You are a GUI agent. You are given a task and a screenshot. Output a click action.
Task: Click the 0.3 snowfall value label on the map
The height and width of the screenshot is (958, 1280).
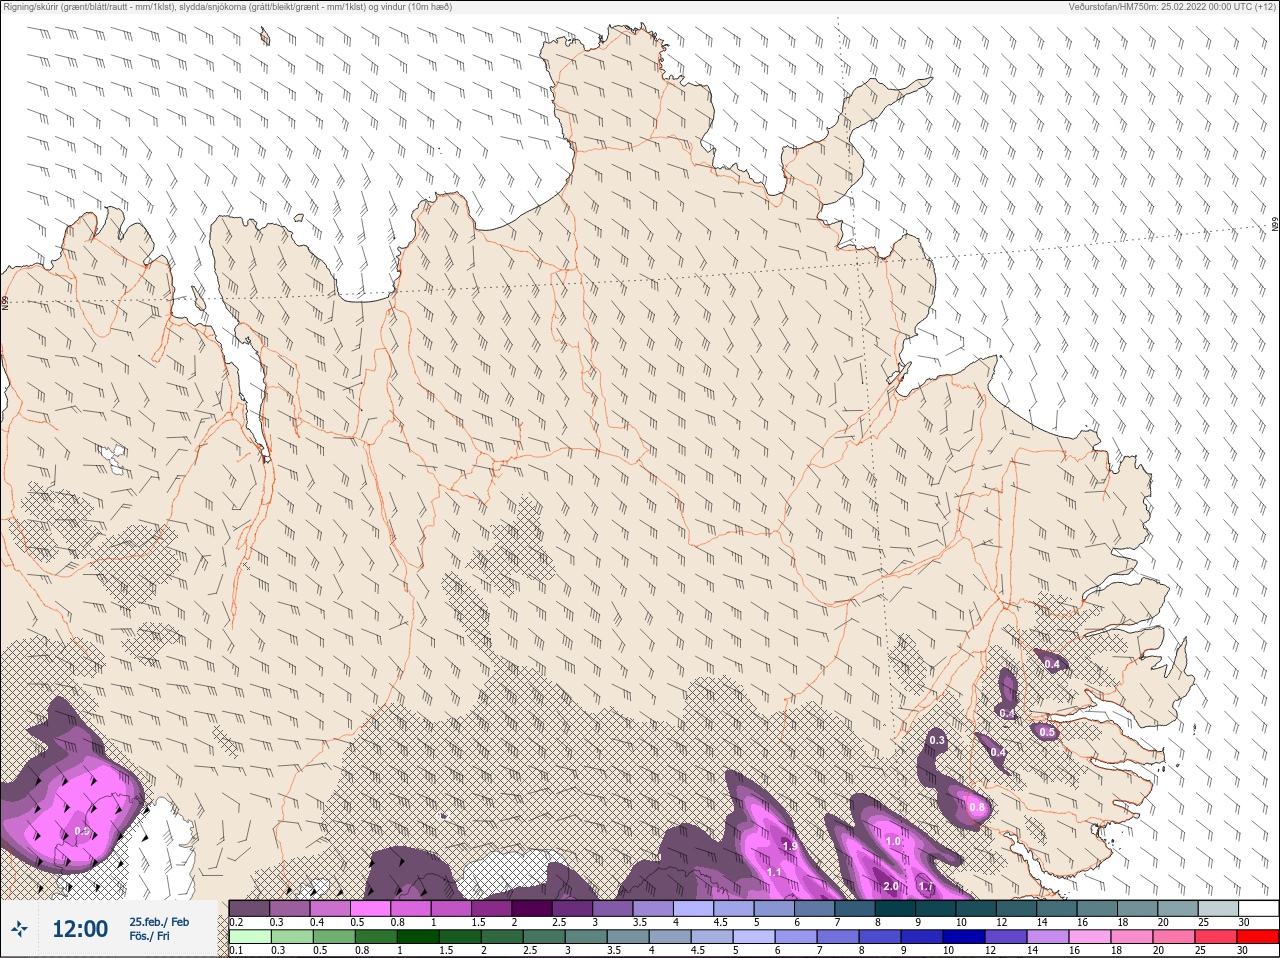click(x=937, y=741)
